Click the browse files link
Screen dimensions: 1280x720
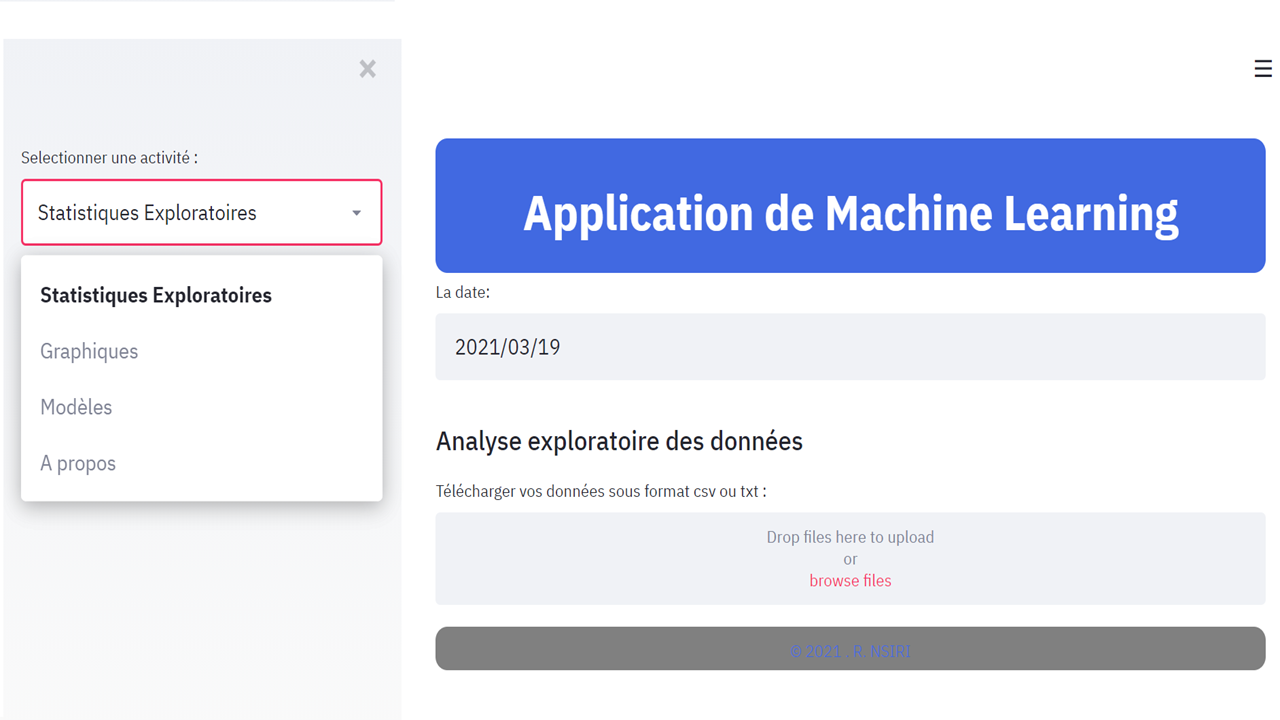tap(850, 580)
